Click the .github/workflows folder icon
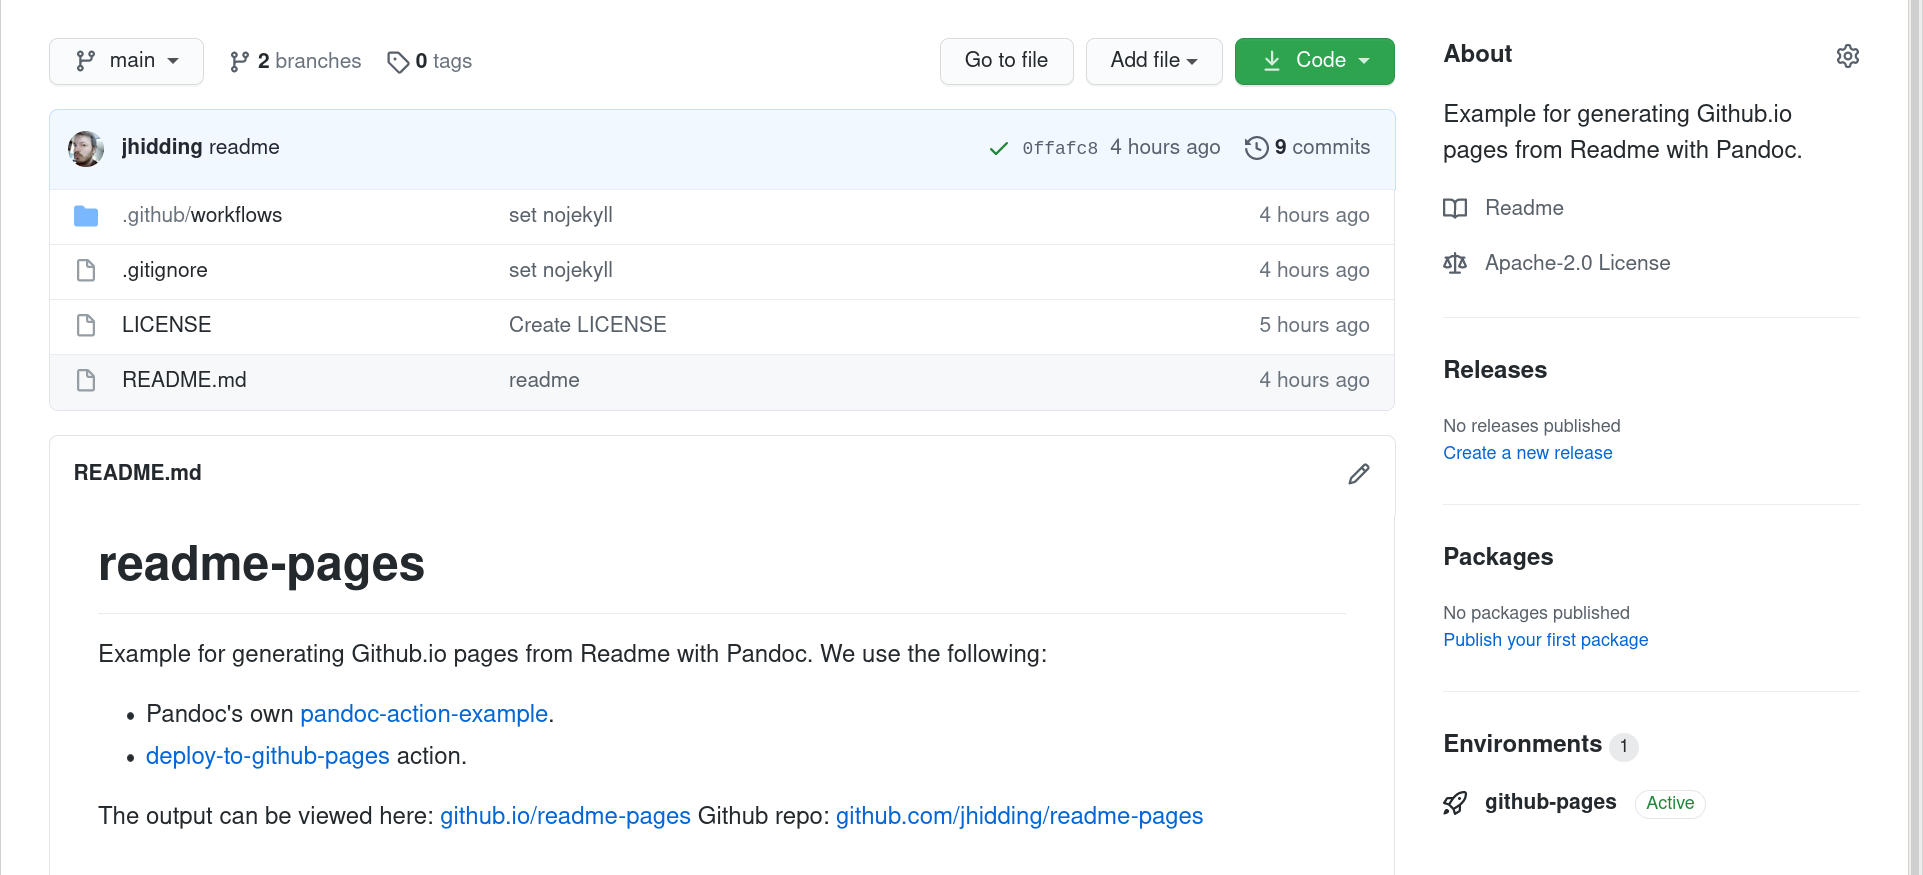 (86, 216)
